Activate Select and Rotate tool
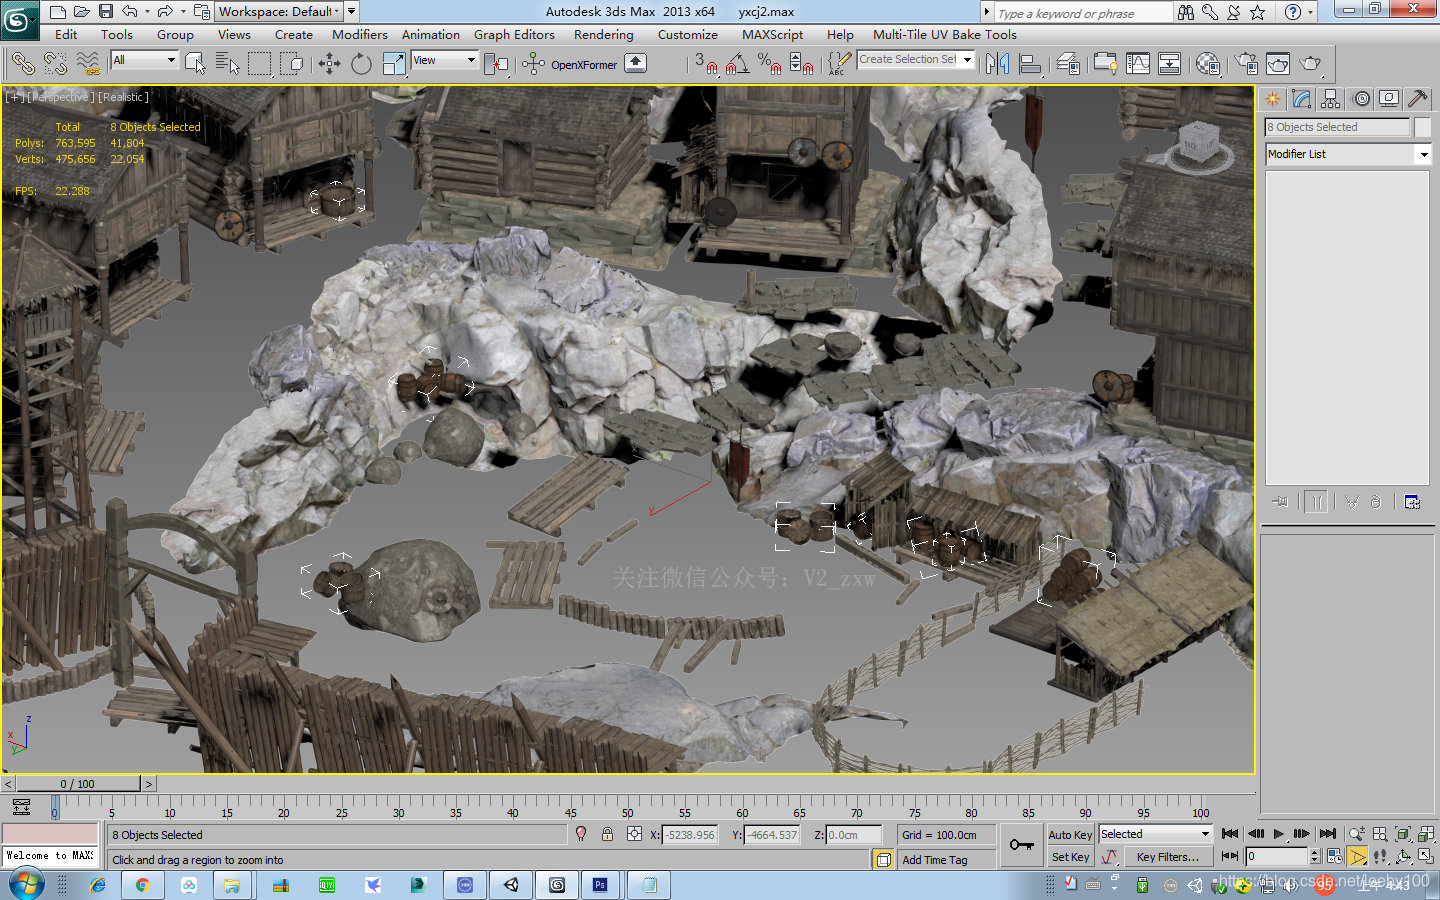 (361, 63)
